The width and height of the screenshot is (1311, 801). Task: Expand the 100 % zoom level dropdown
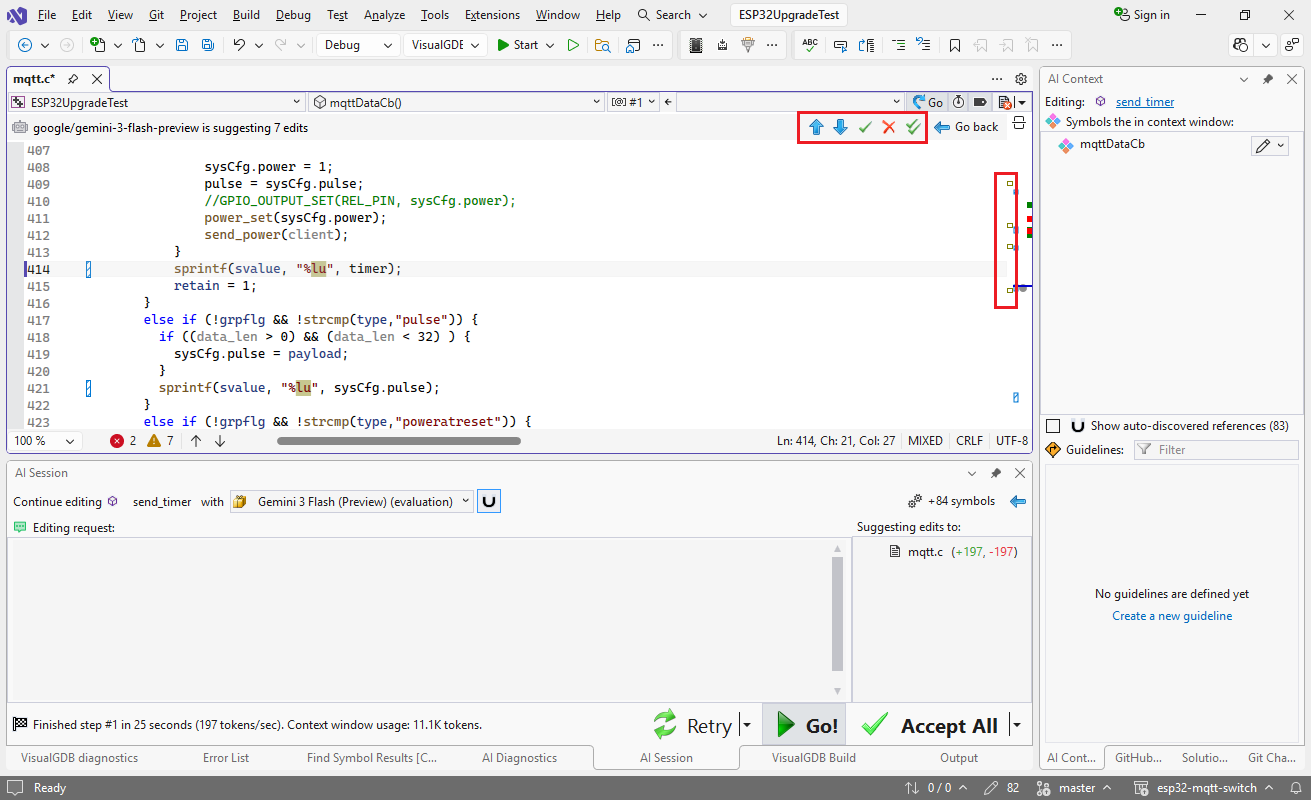click(x=70, y=441)
